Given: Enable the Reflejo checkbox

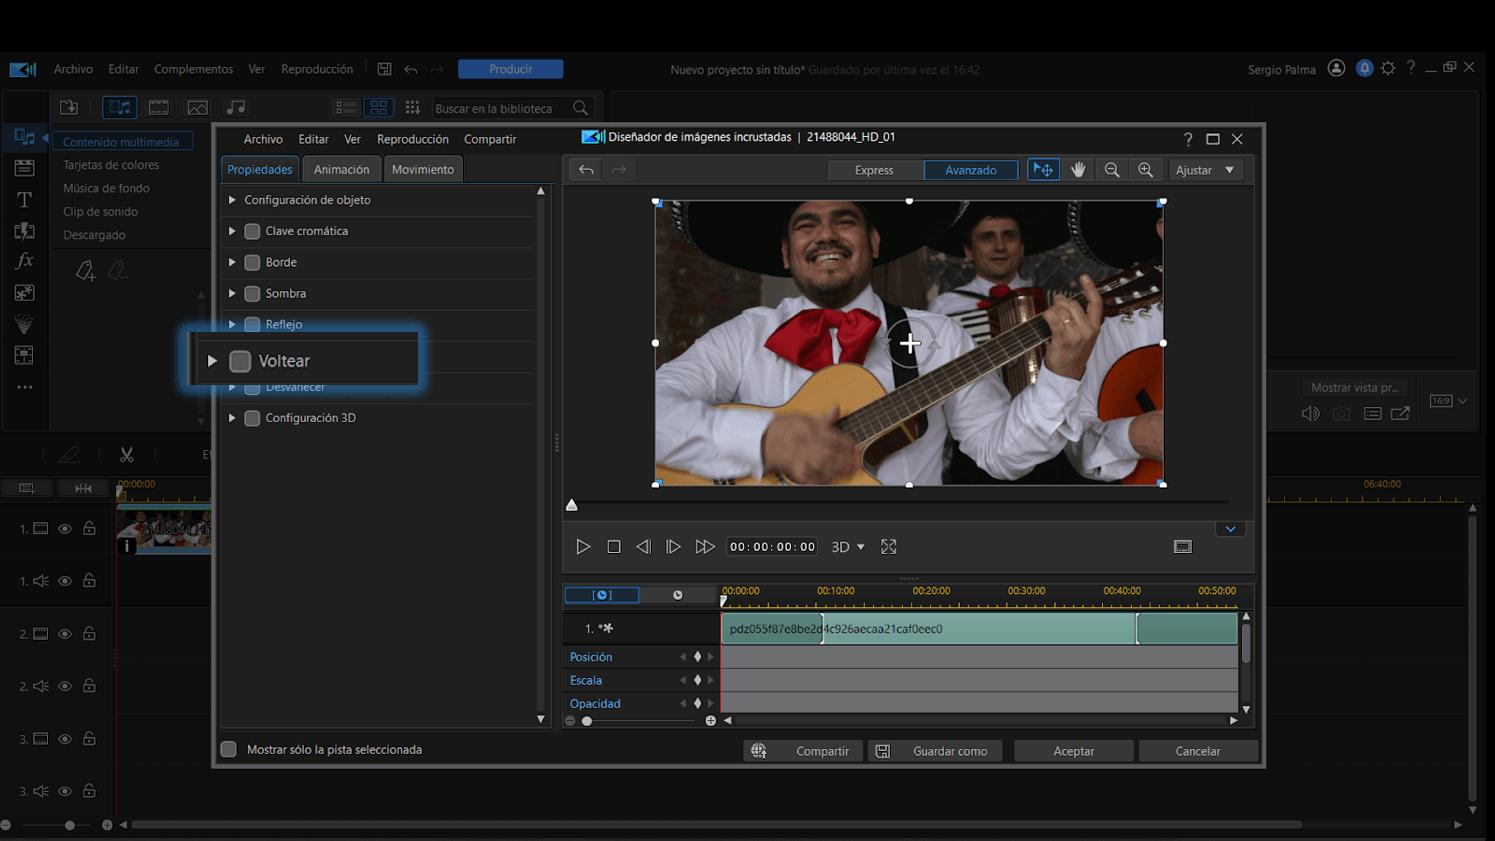Looking at the screenshot, I should click(252, 324).
